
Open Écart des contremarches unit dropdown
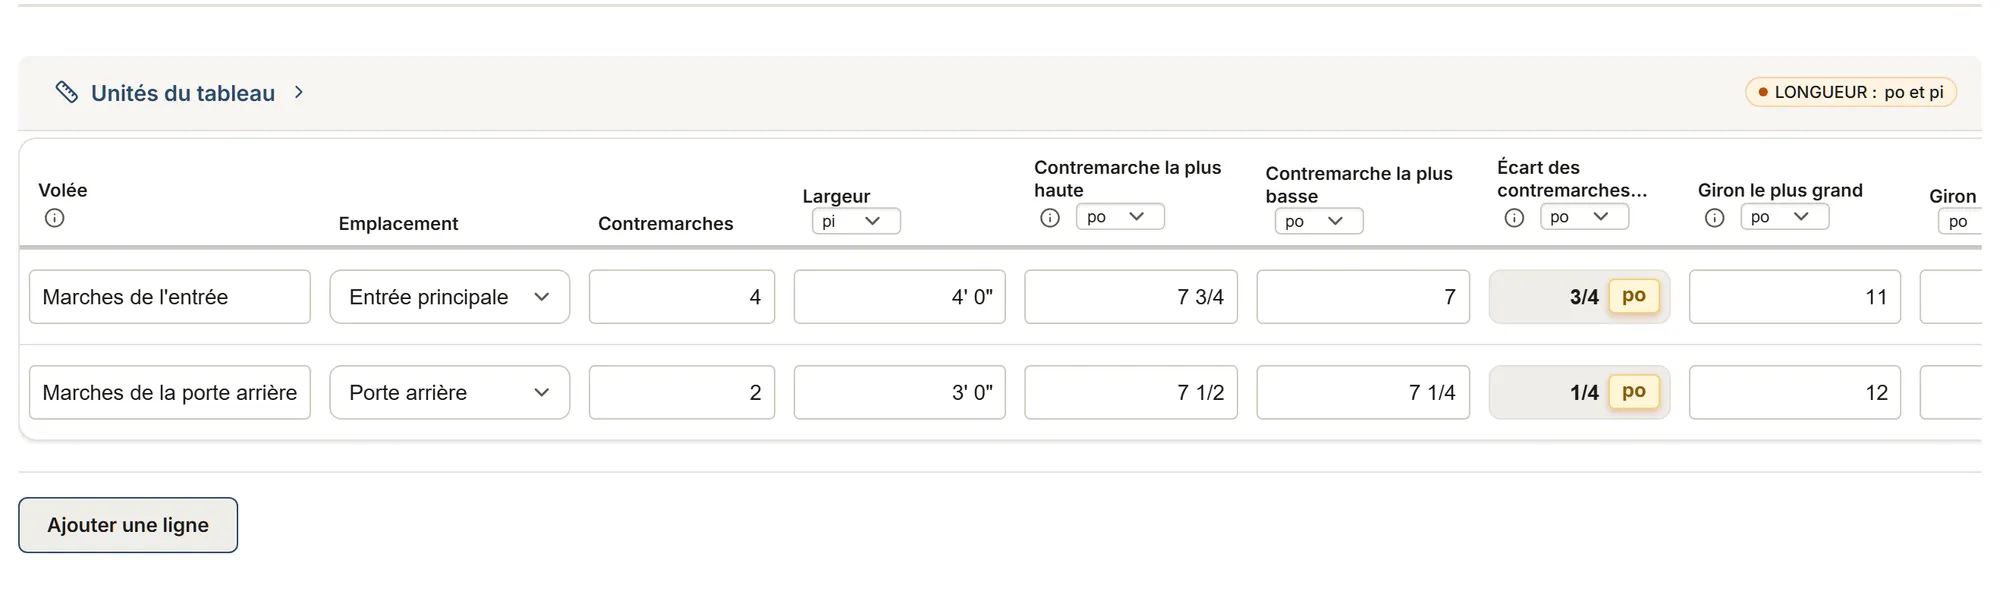pos(1585,217)
